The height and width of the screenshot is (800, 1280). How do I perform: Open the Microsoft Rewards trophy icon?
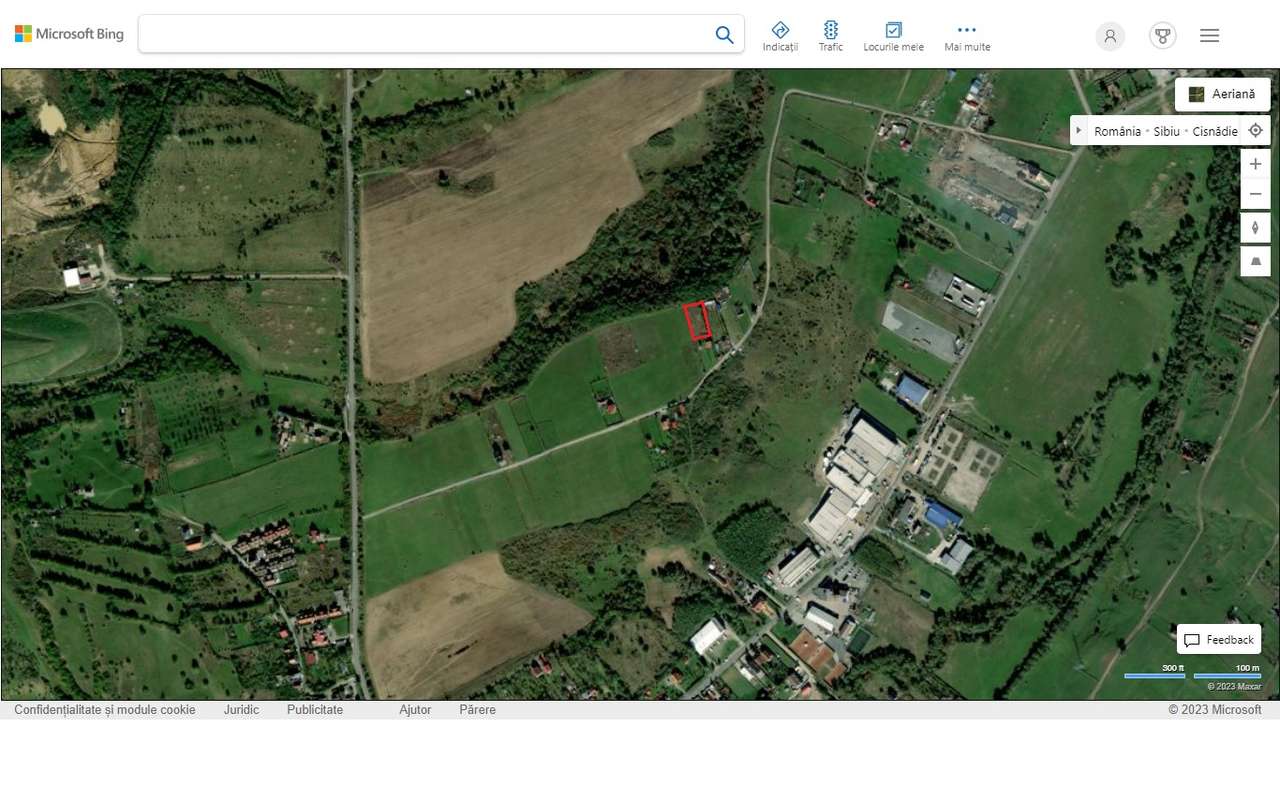pos(1162,35)
